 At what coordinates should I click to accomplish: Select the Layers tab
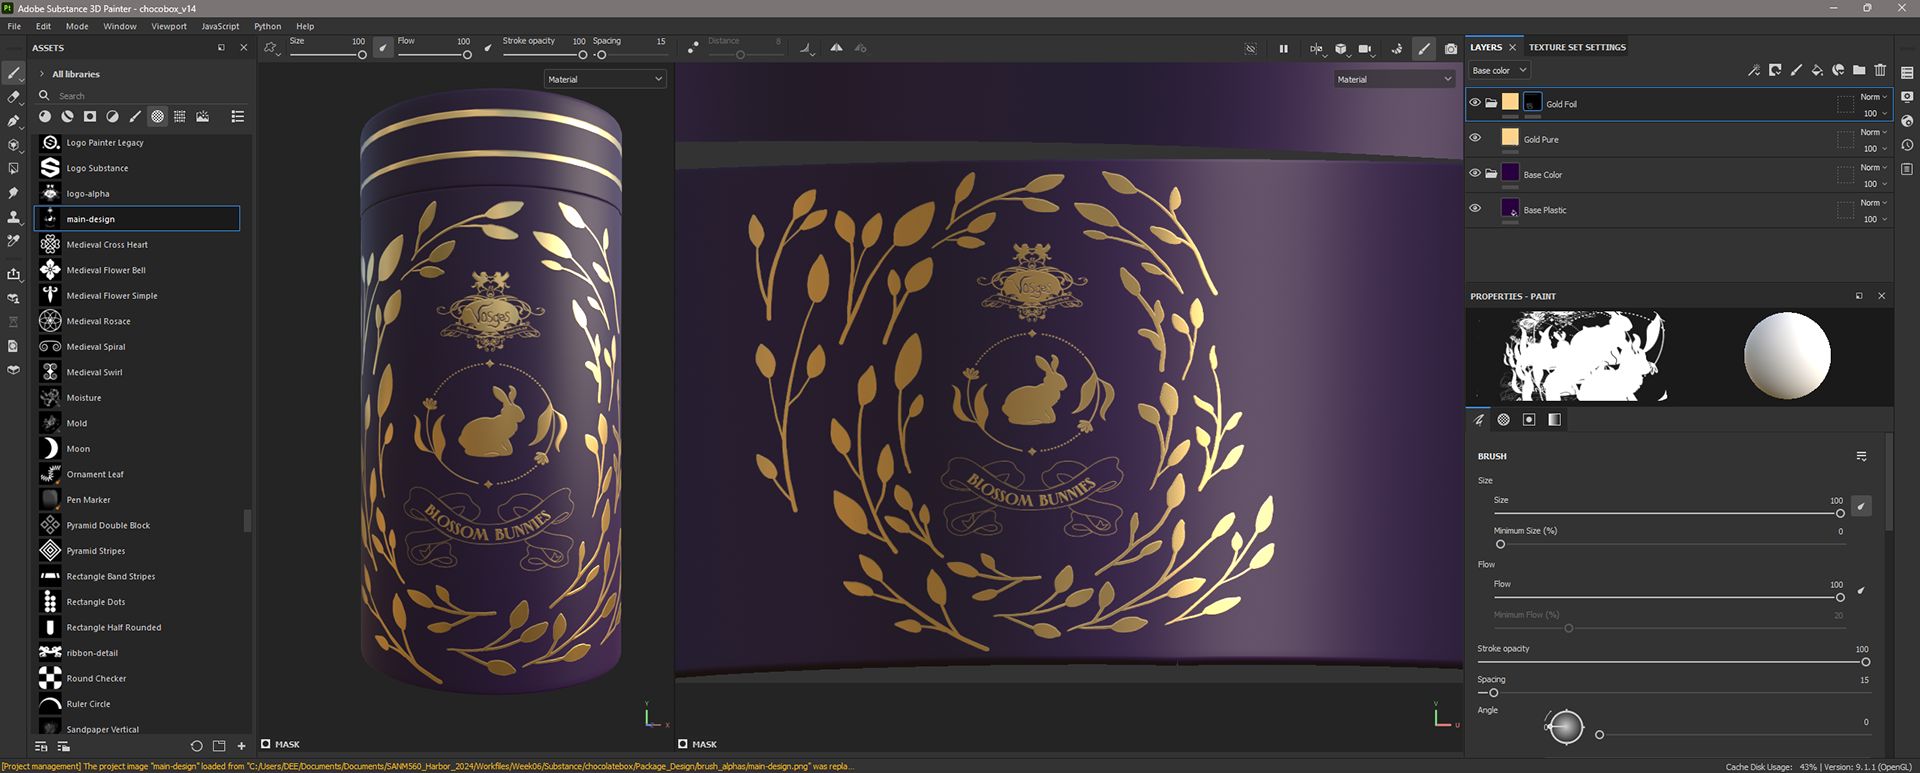(x=1486, y=47)
